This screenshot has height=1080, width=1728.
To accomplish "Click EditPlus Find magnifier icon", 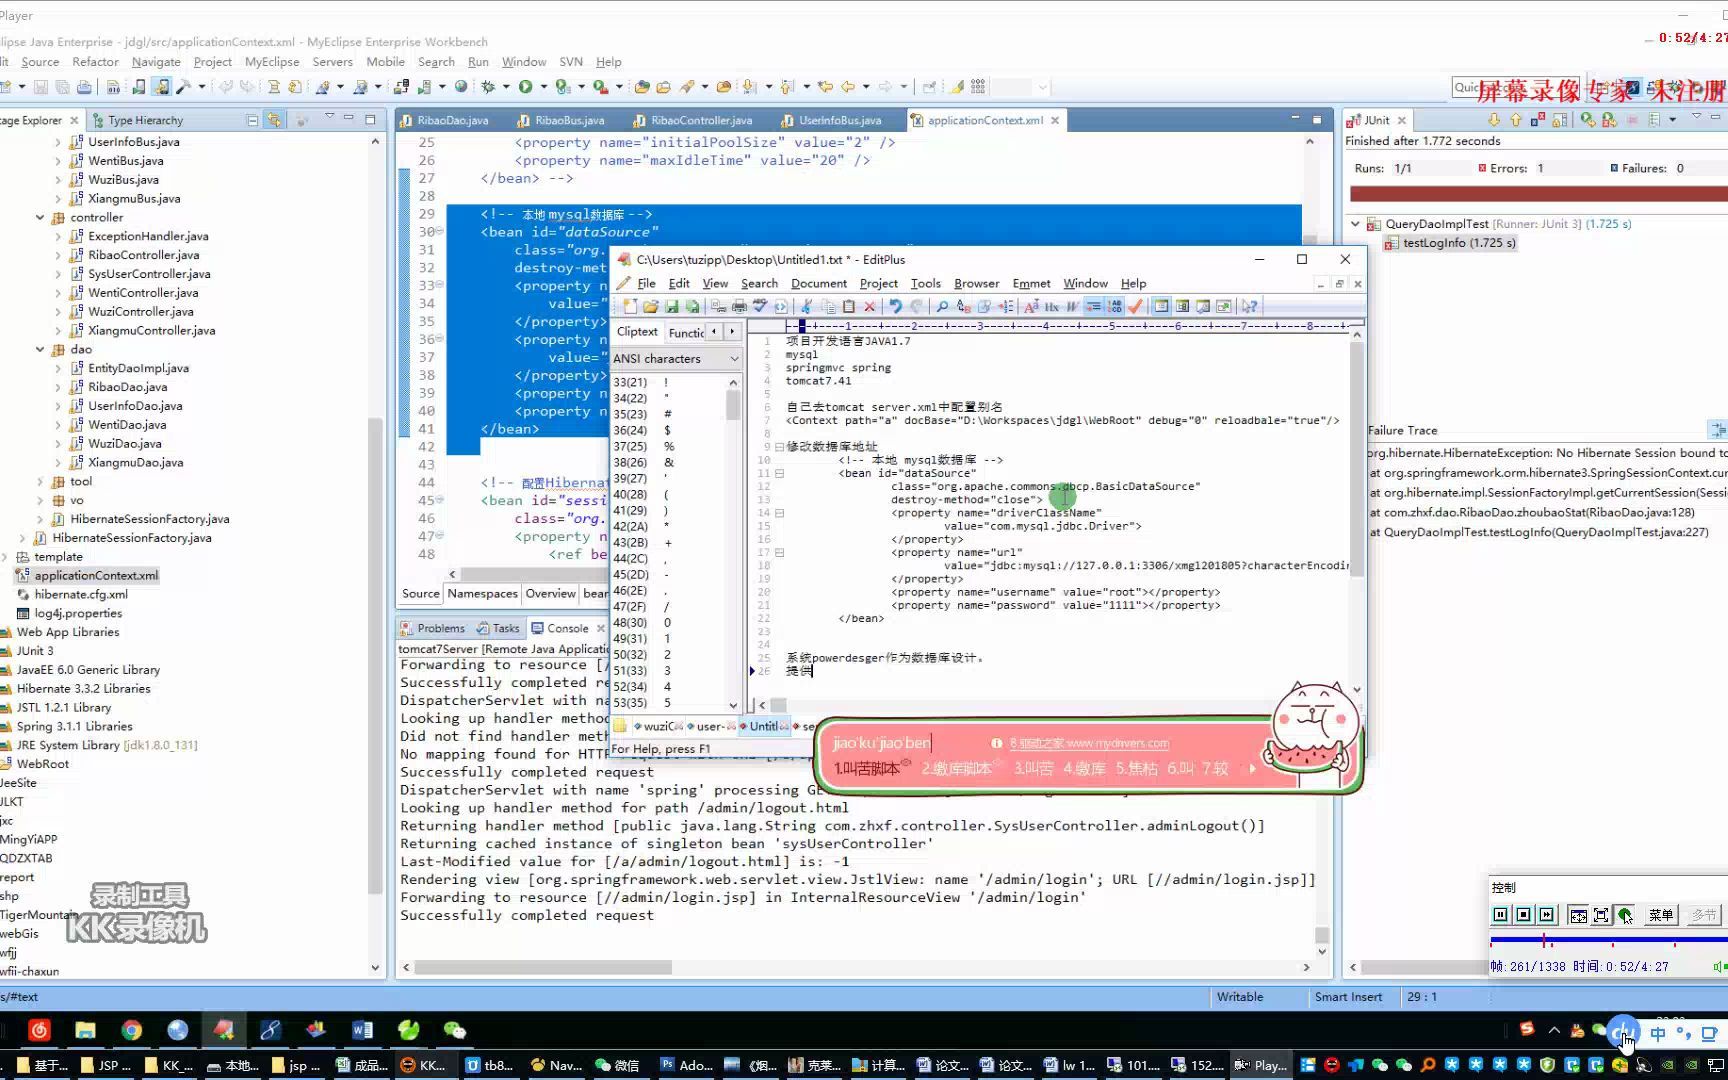I will (942, 306).
